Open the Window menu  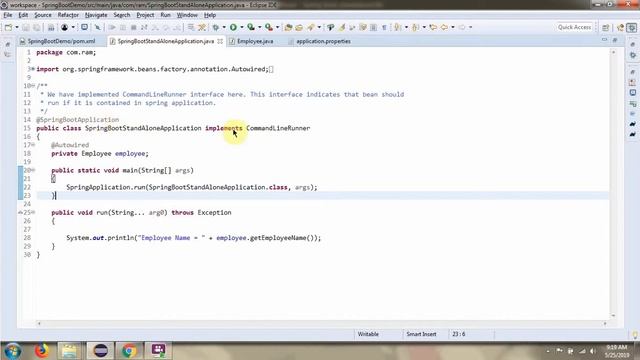point(187,15)
